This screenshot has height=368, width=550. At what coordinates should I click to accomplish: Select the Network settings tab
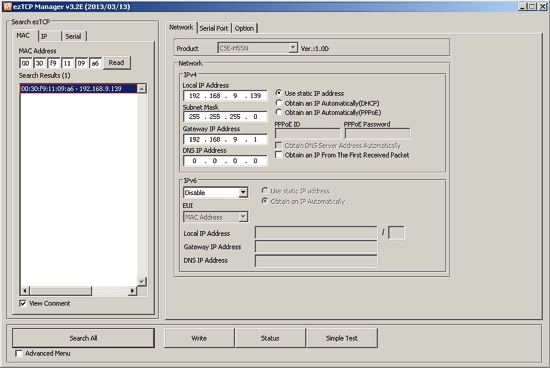pos(181,27)
